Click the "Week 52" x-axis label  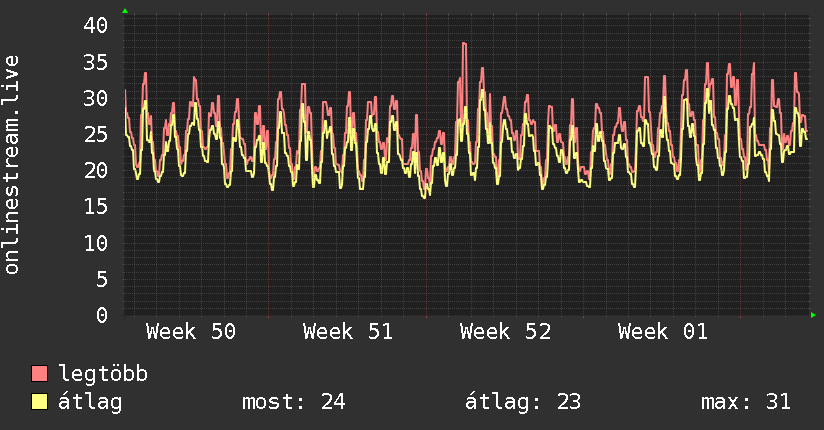tap(505, 332)
